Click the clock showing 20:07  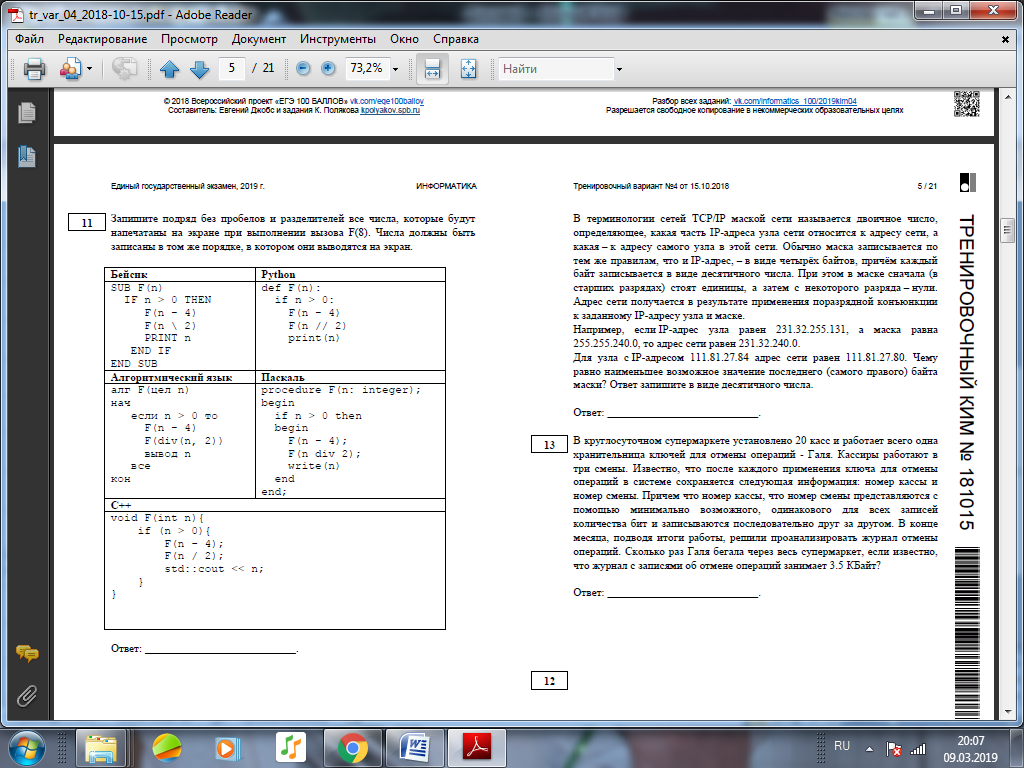tap(970, 741)
